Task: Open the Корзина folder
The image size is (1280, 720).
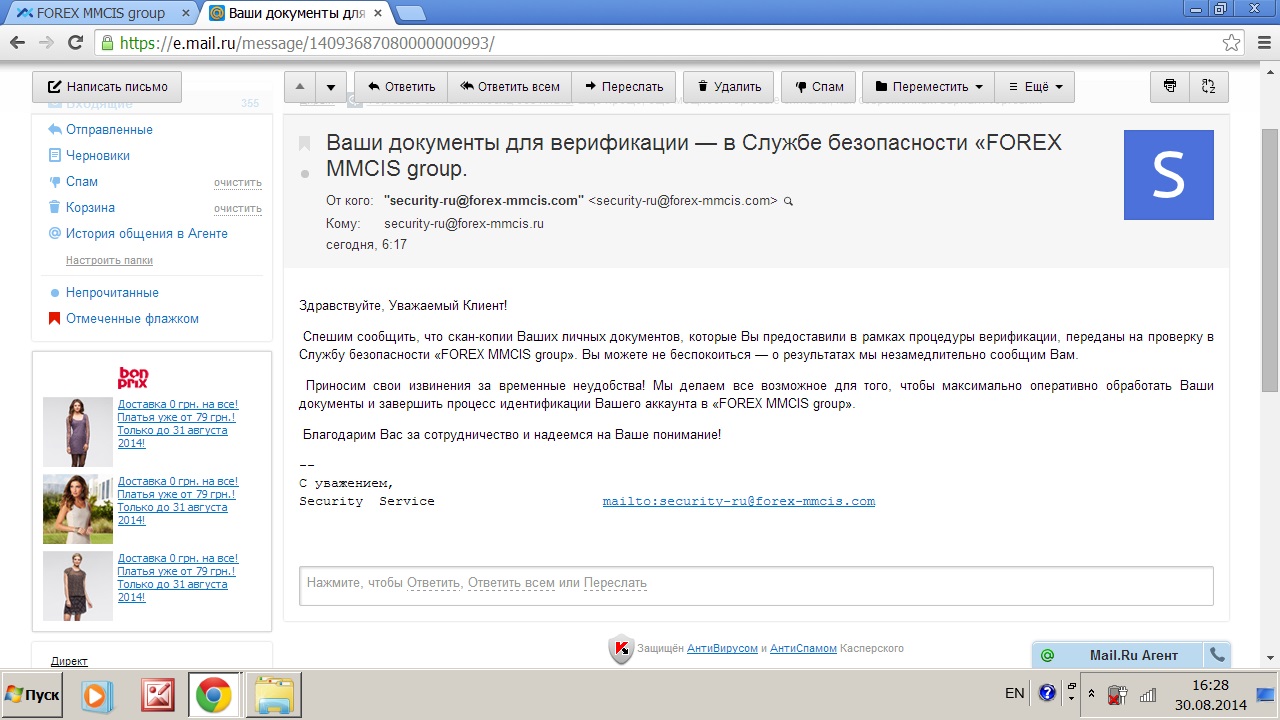Action: (90, 208)
